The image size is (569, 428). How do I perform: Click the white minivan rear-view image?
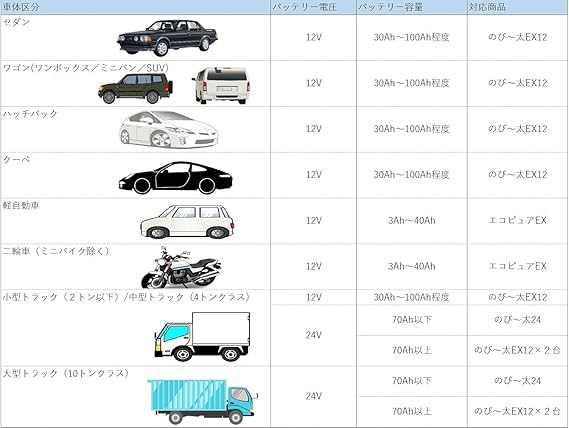click(x=221, y=86)
